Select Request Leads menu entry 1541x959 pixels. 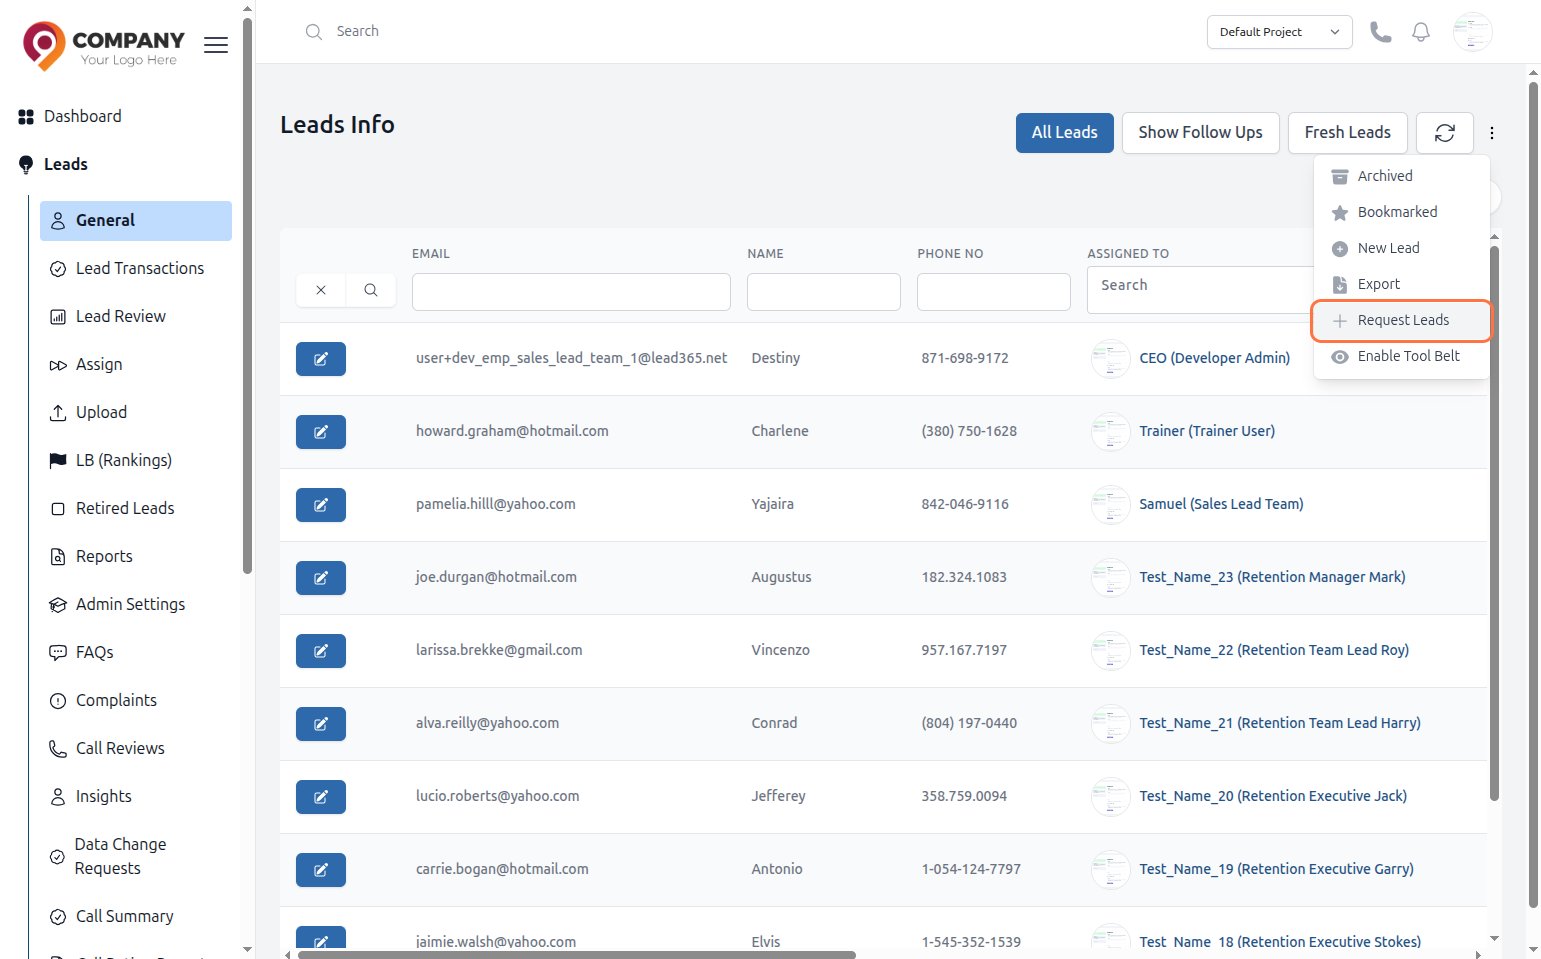1401,320
